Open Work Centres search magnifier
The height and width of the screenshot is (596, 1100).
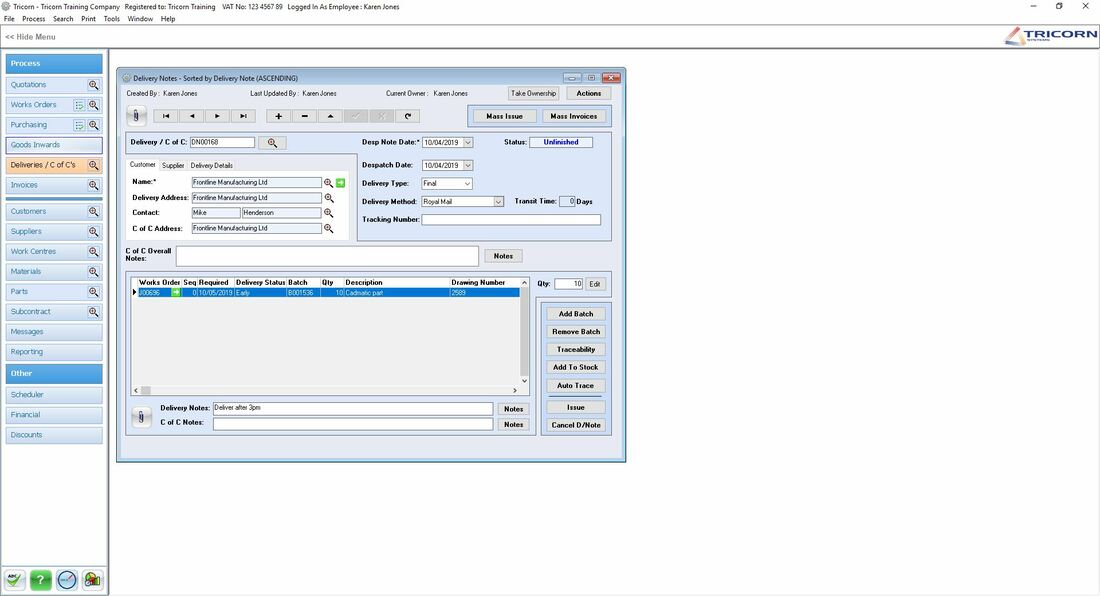tap(93, 252)
